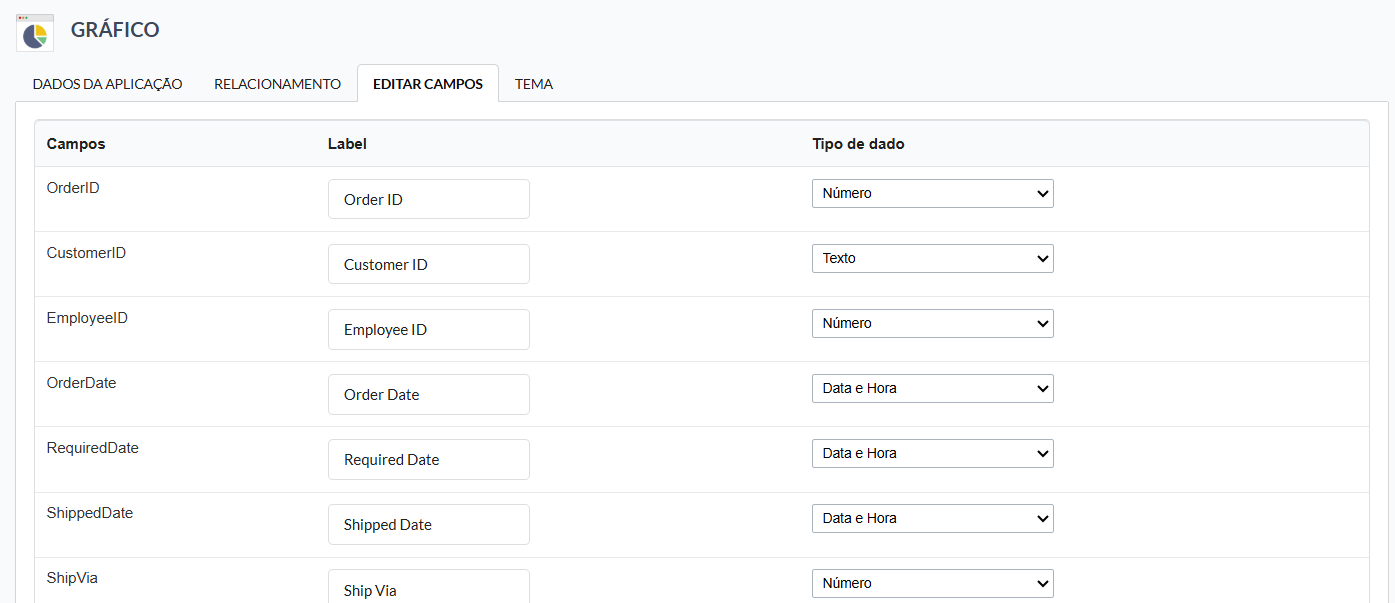This screenshot has width=1395, height=603.
Task: Click the Label column header
Action: click(347, 144)
